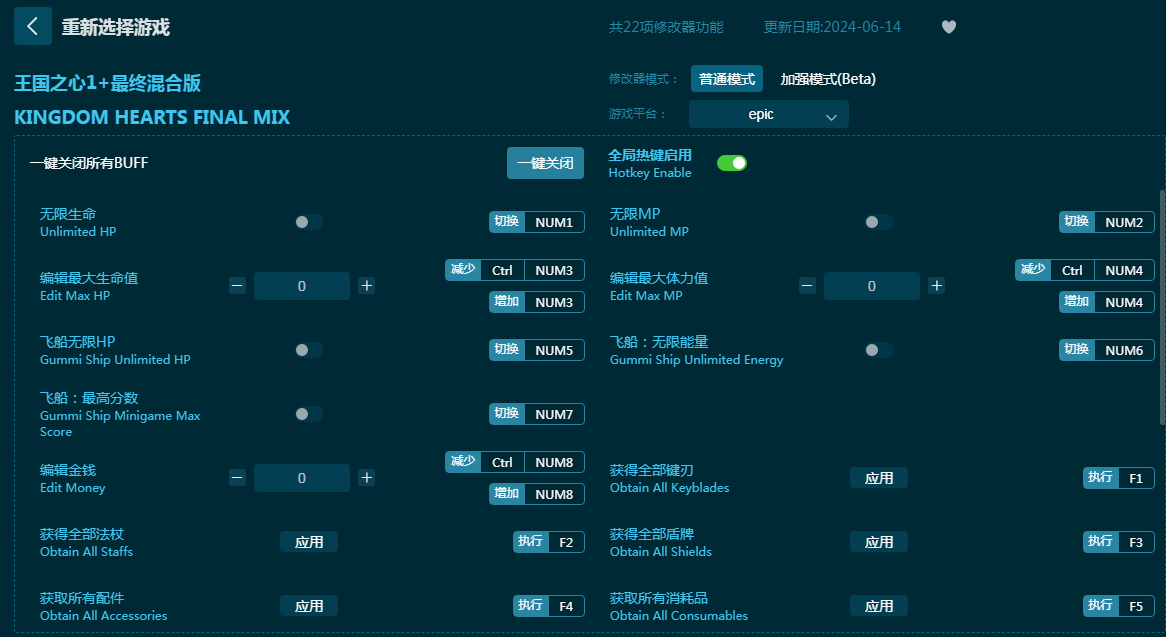
Task: Click 增加 NUM3 increase hotkey for Max HP
Action: [x=537, y=302]
